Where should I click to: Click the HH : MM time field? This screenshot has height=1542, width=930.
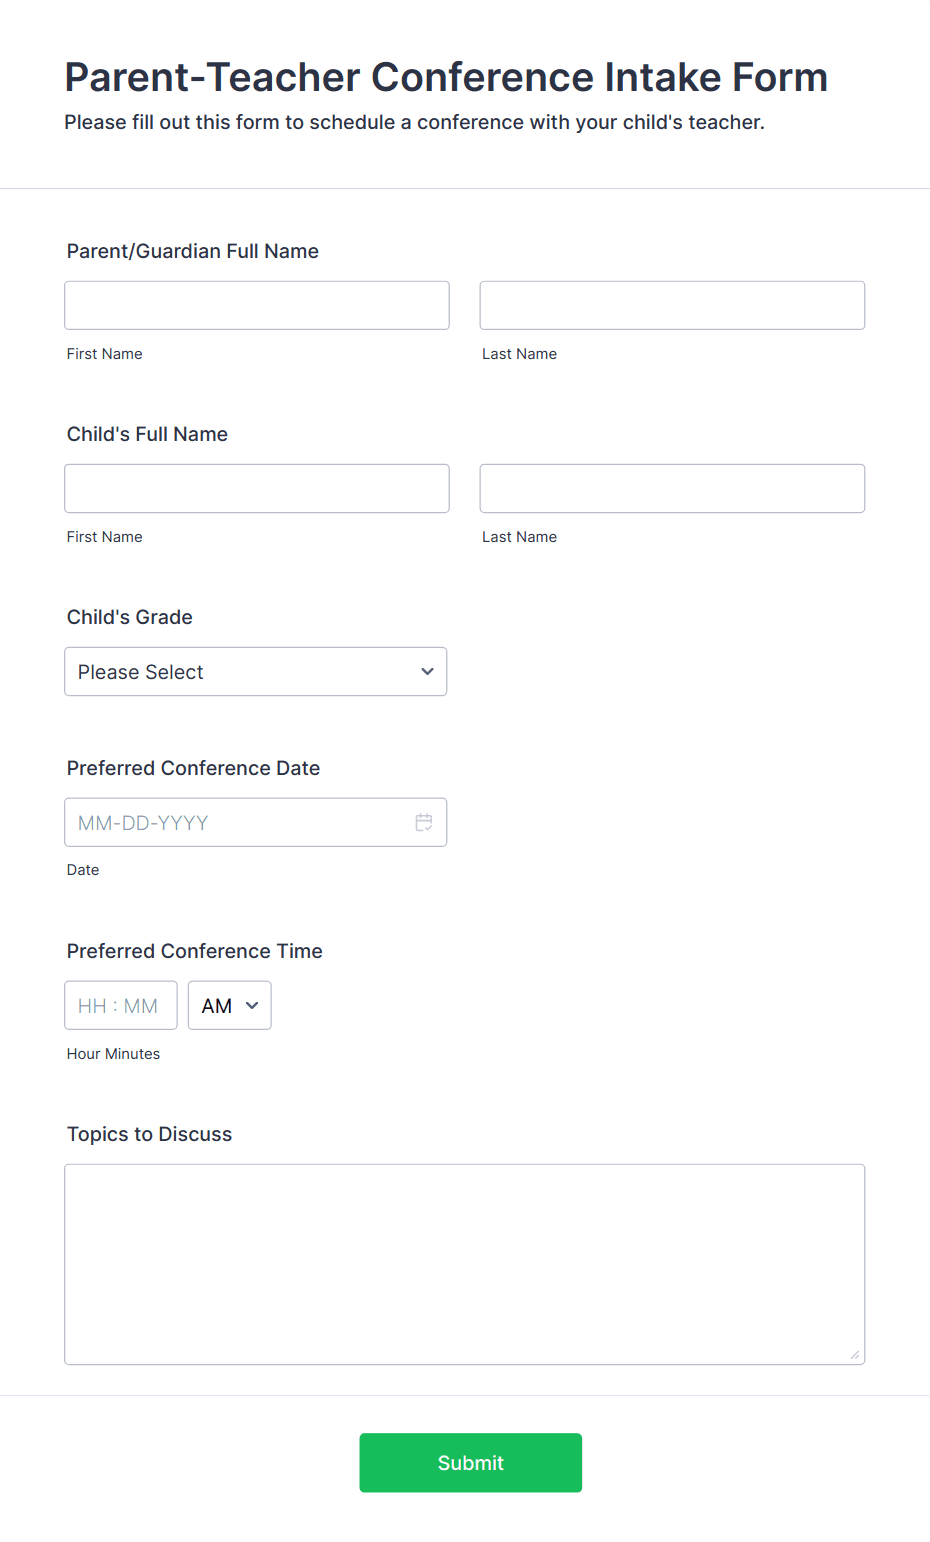121,1006
